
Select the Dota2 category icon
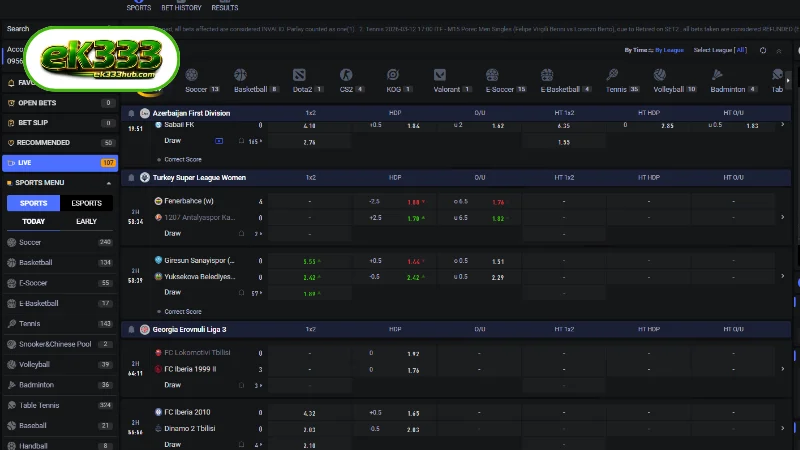point(299,76)
